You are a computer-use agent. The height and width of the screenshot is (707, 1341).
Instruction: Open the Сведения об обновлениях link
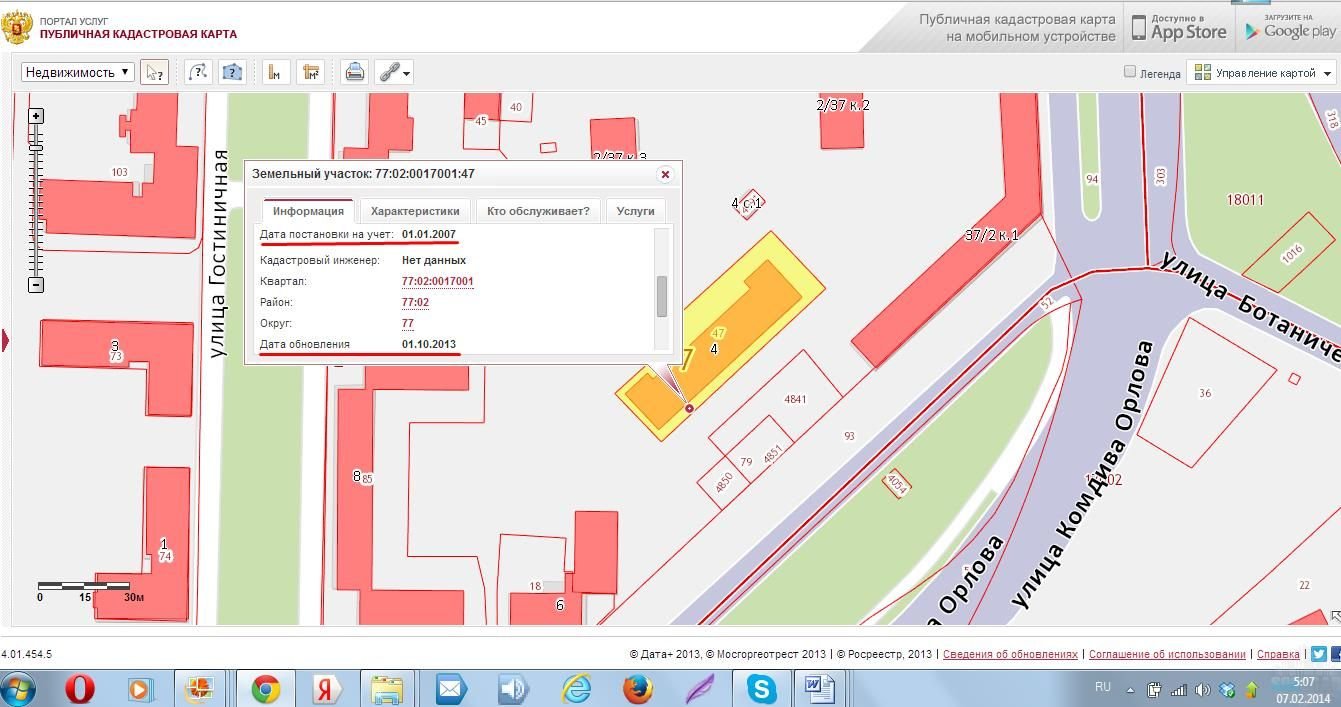click(1010, 654)
